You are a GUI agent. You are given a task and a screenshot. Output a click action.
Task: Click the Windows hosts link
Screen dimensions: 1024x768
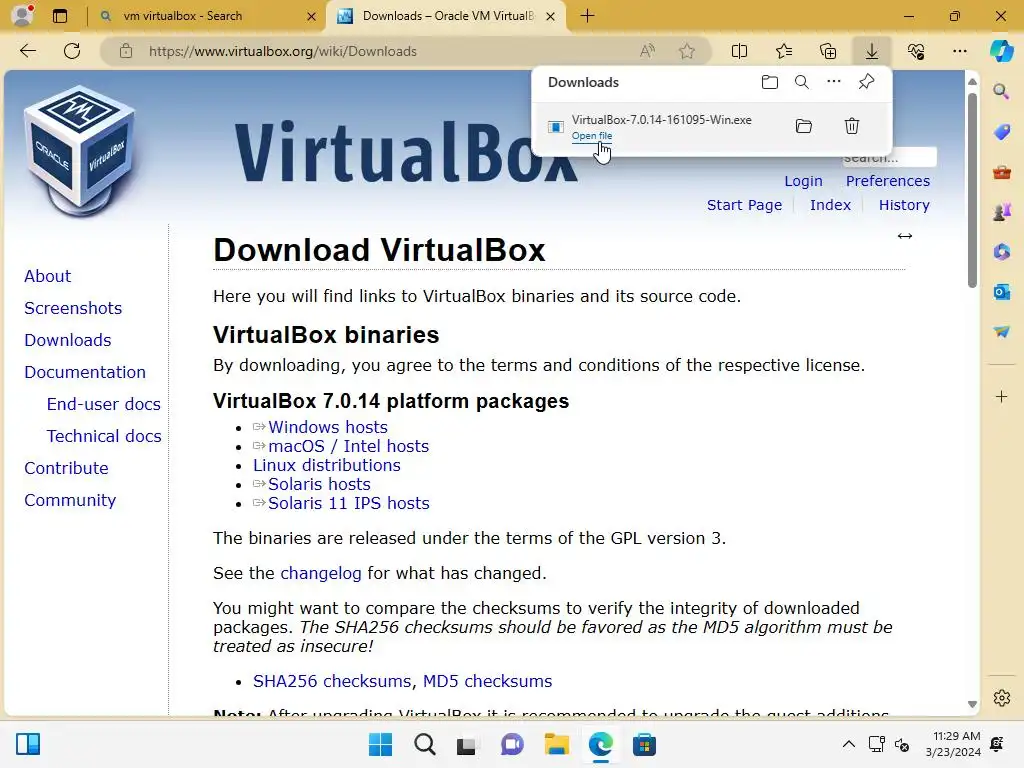328,427
